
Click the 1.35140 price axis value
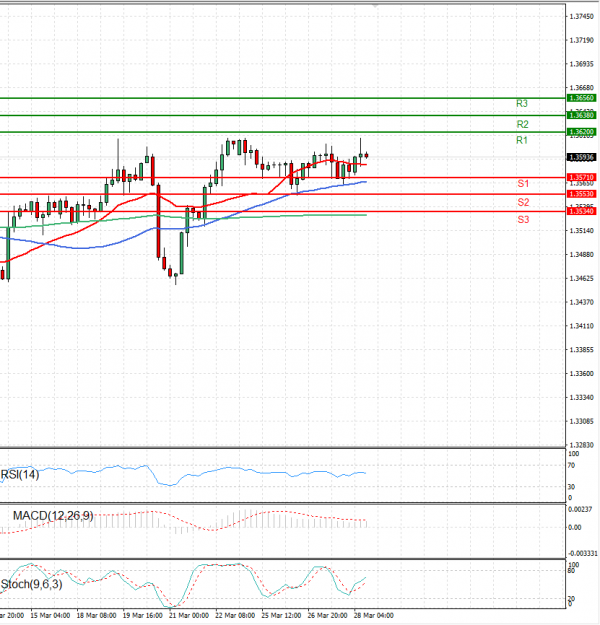[582, 231]
